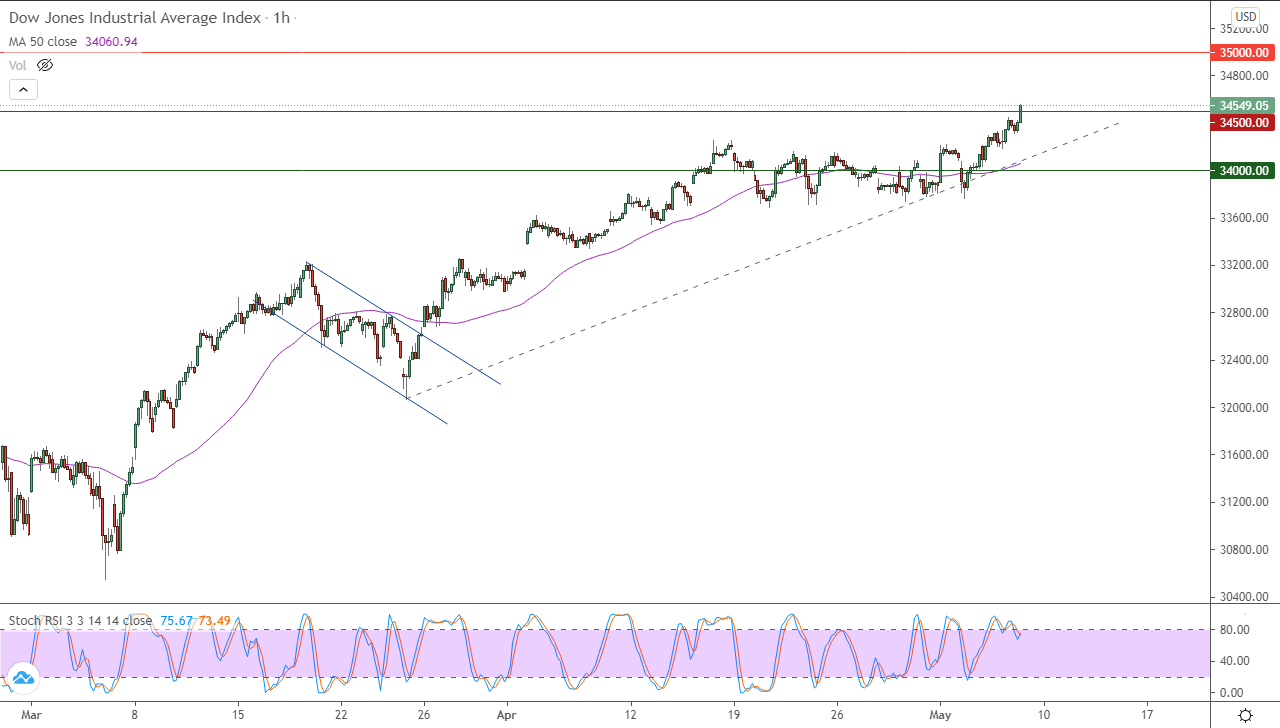Click the 32000.00 price axis value

point(1244,408)
